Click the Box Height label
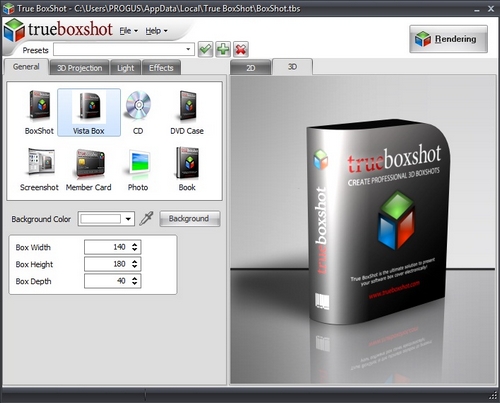Screen dimensions: 500x403 34,264
